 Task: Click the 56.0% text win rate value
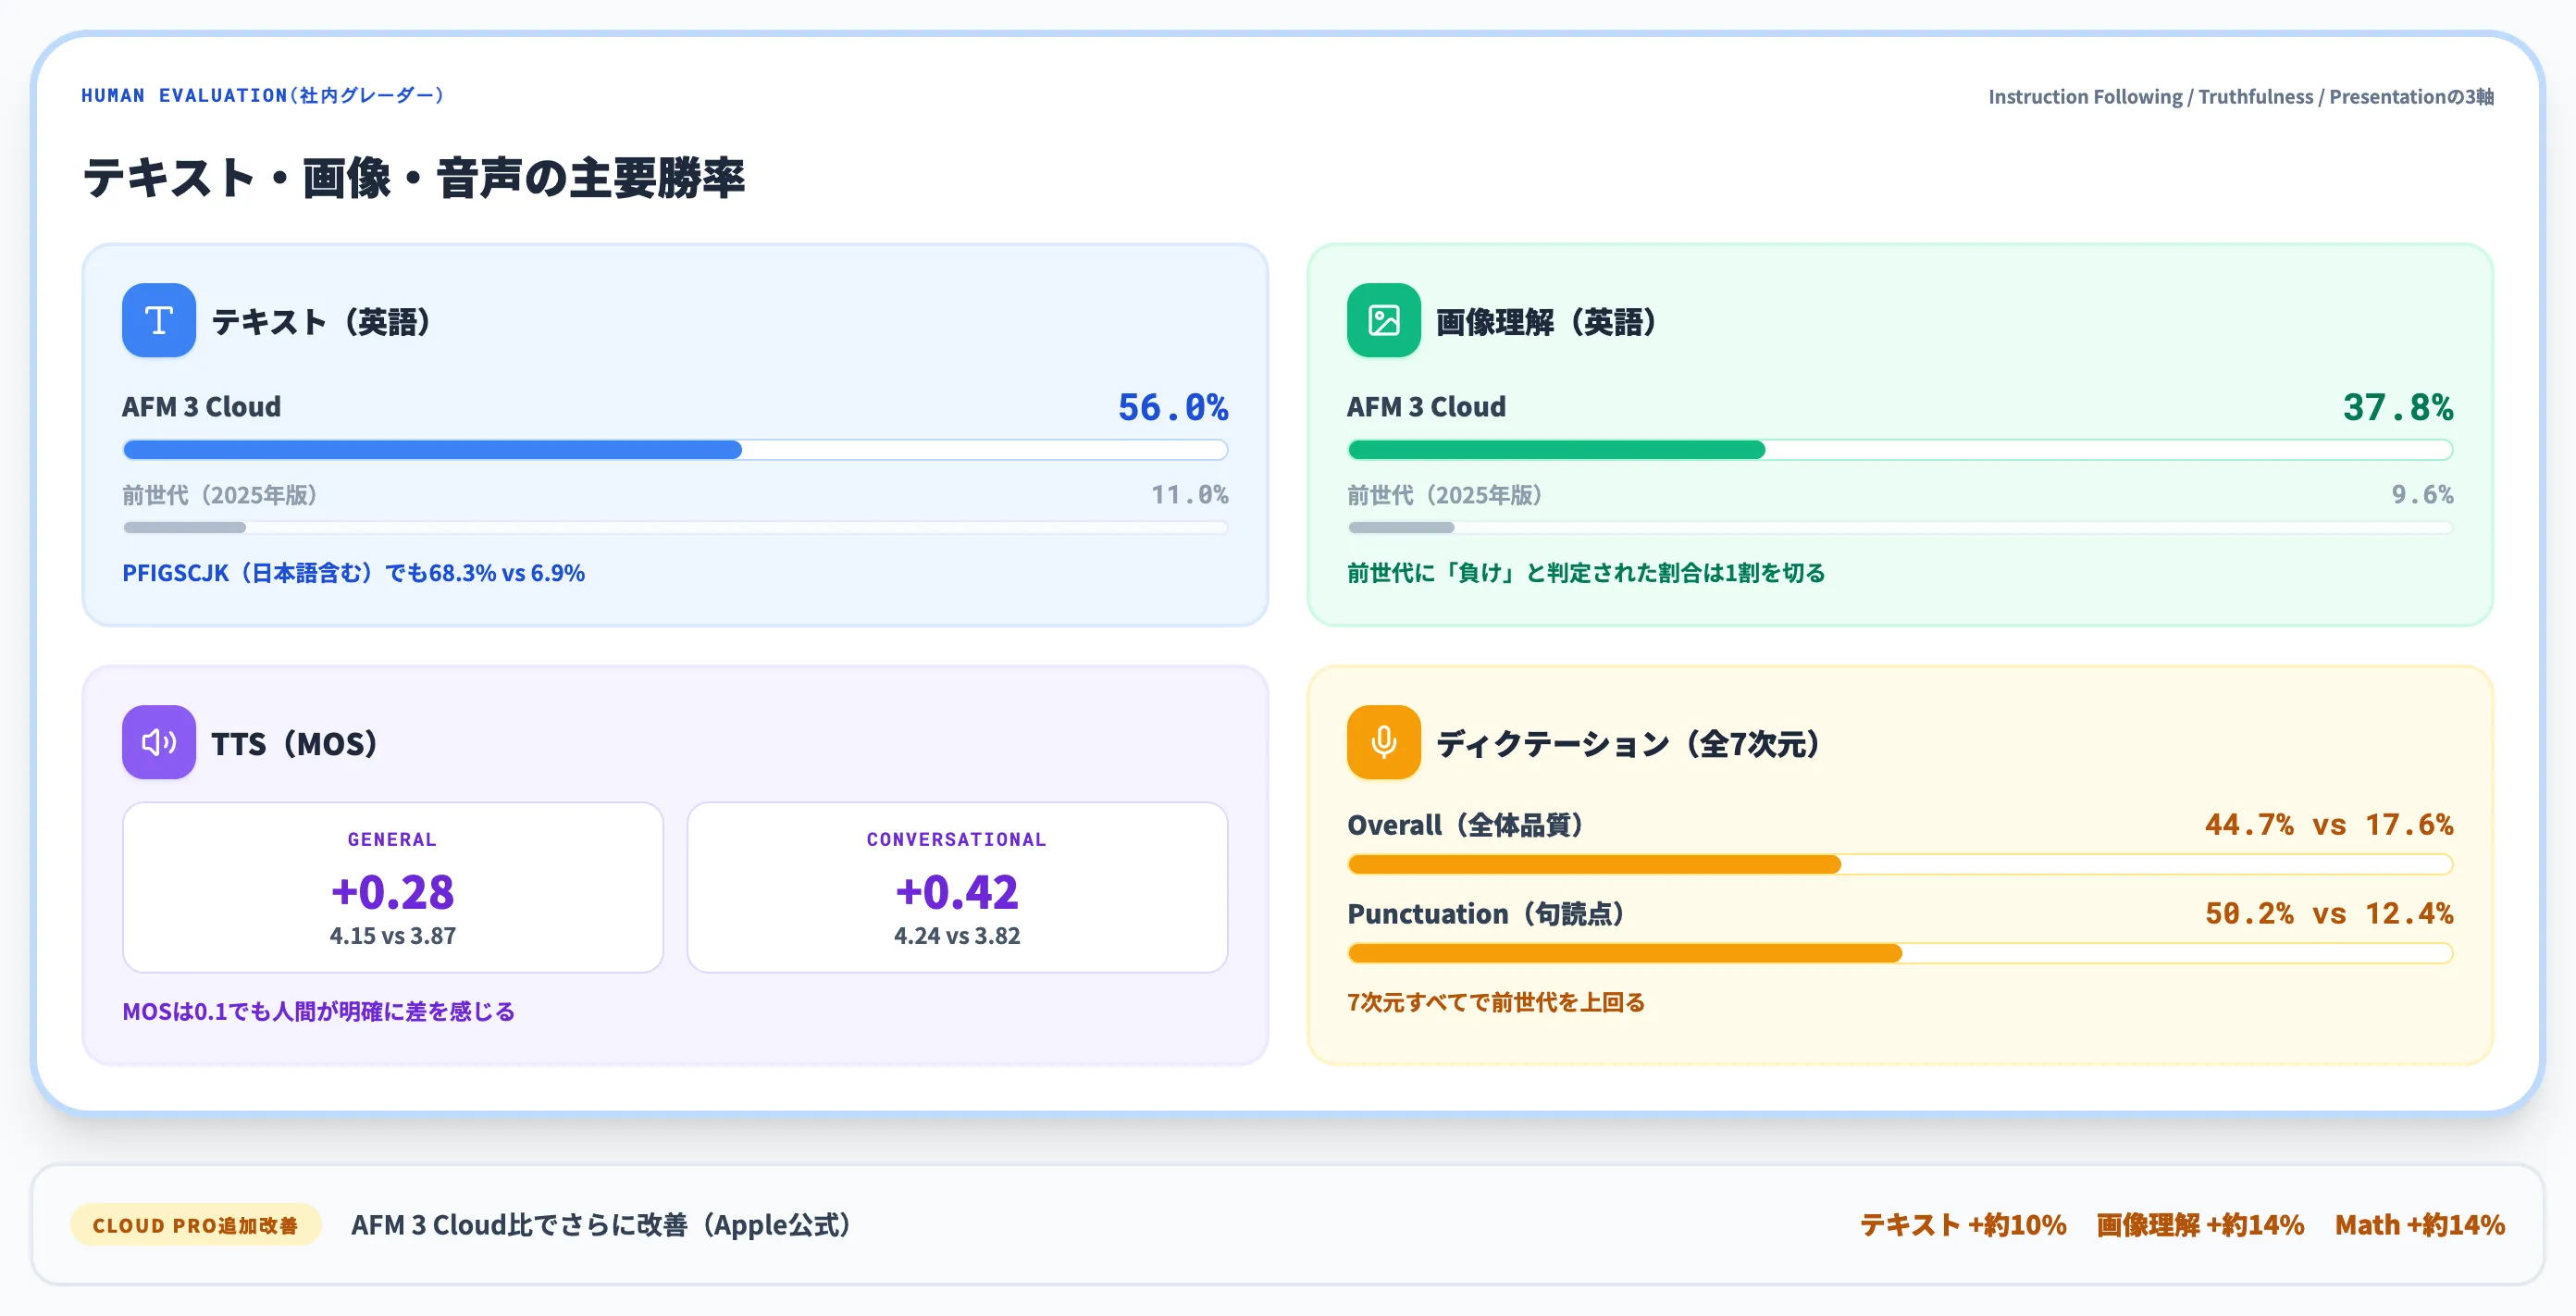click(x=1173, y=407)
